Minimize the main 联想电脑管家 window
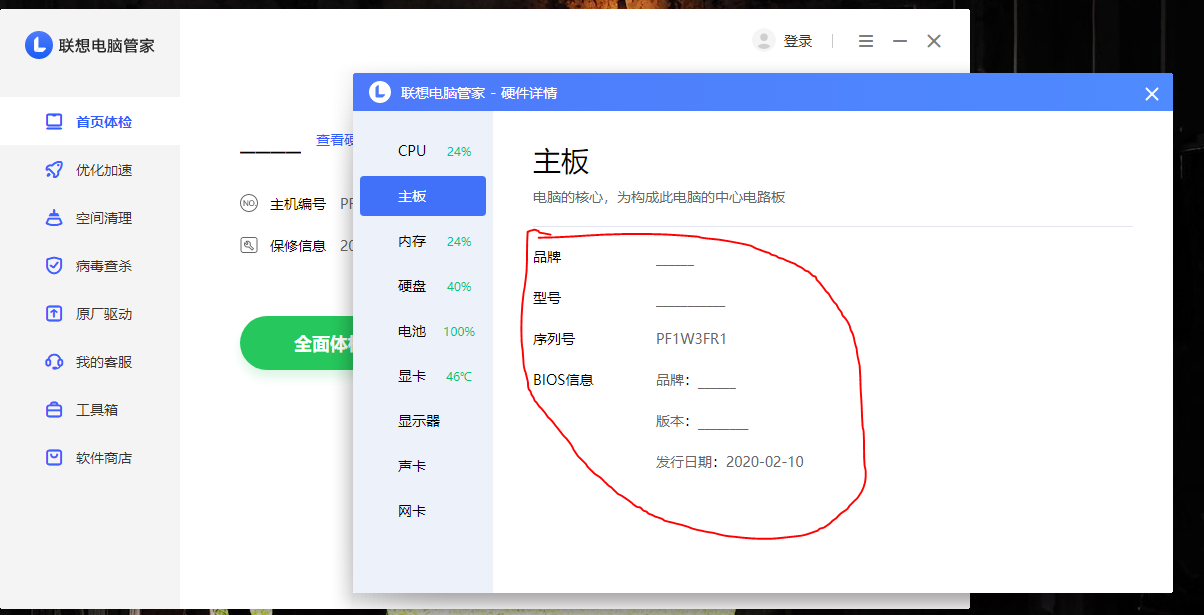The height and width of the screenshot is (615, 1204). (x=900, y=41)
